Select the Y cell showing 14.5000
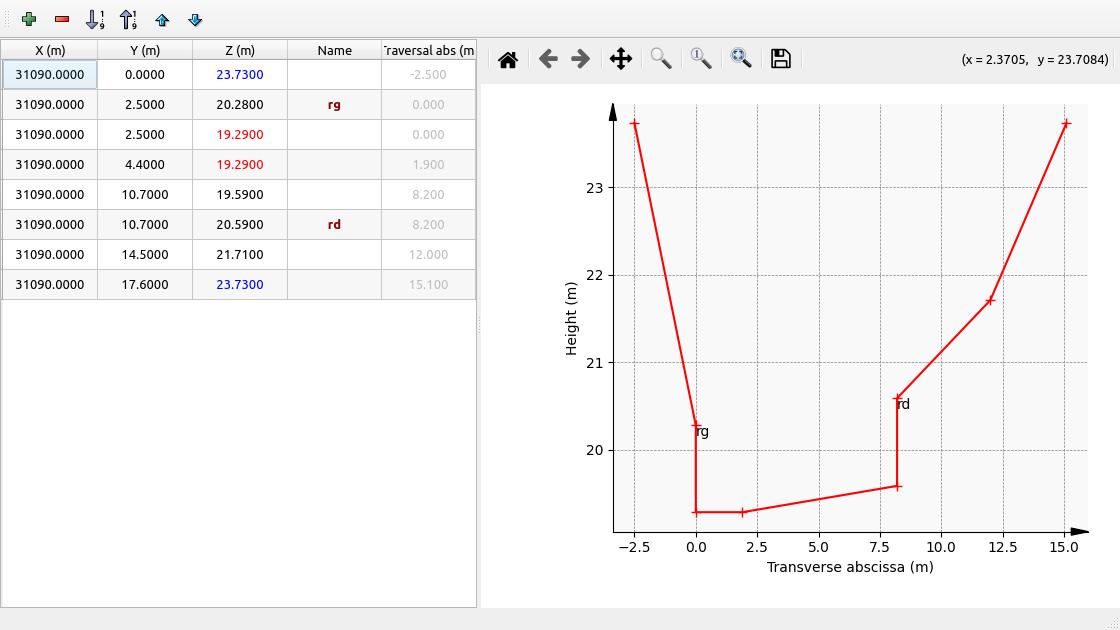The image size is (1120, 630). tap(145, 254)
